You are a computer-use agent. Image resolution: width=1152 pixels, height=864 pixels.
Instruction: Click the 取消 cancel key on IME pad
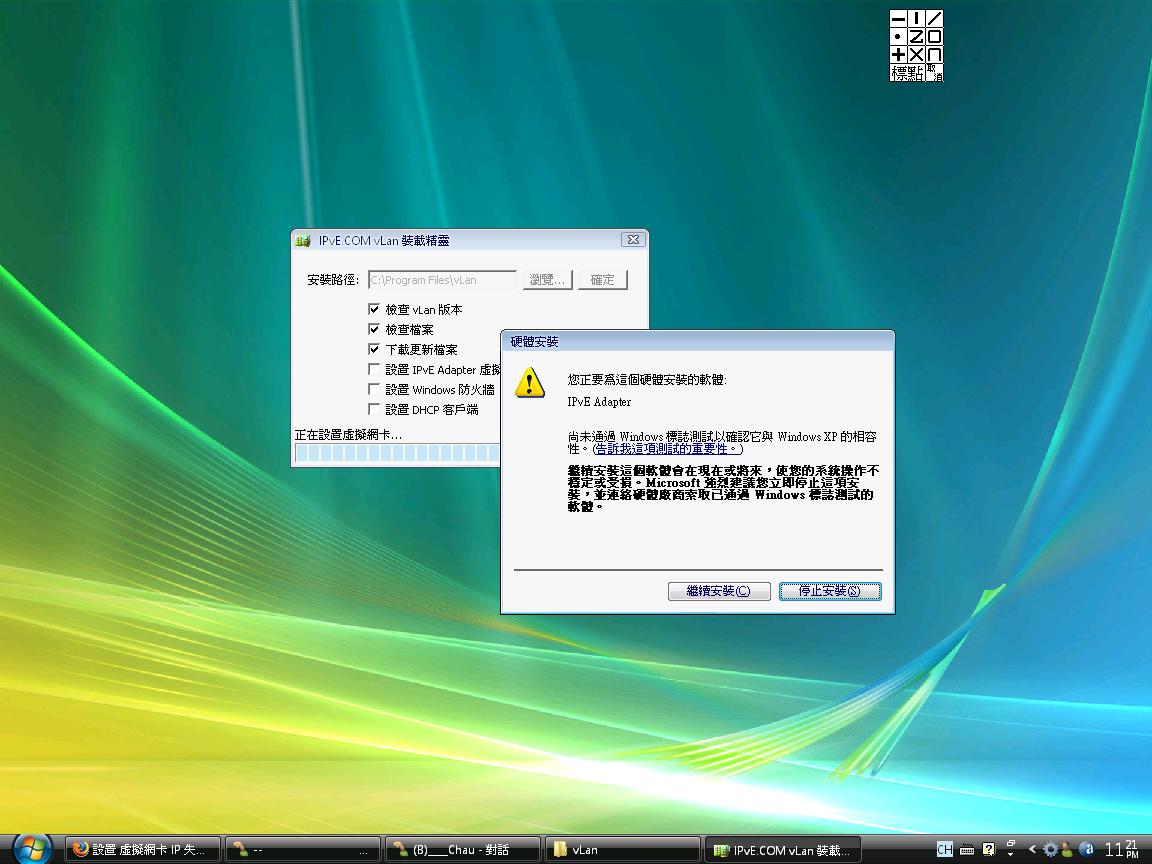[x=935, y=72]
